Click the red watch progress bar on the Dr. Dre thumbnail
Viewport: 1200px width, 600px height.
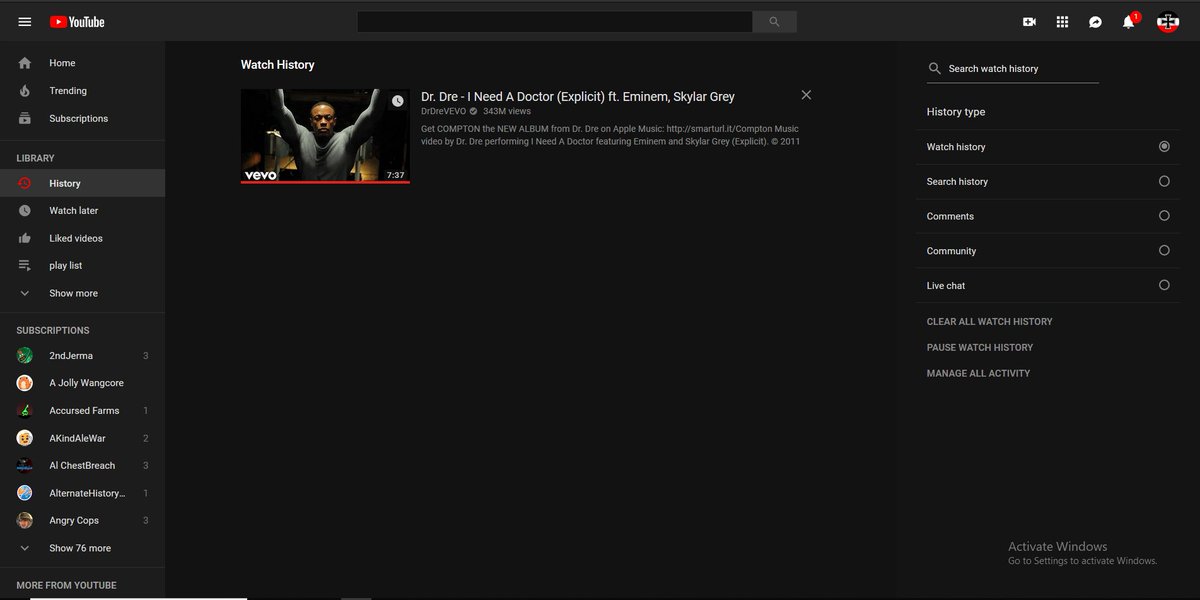click(325, 182)
